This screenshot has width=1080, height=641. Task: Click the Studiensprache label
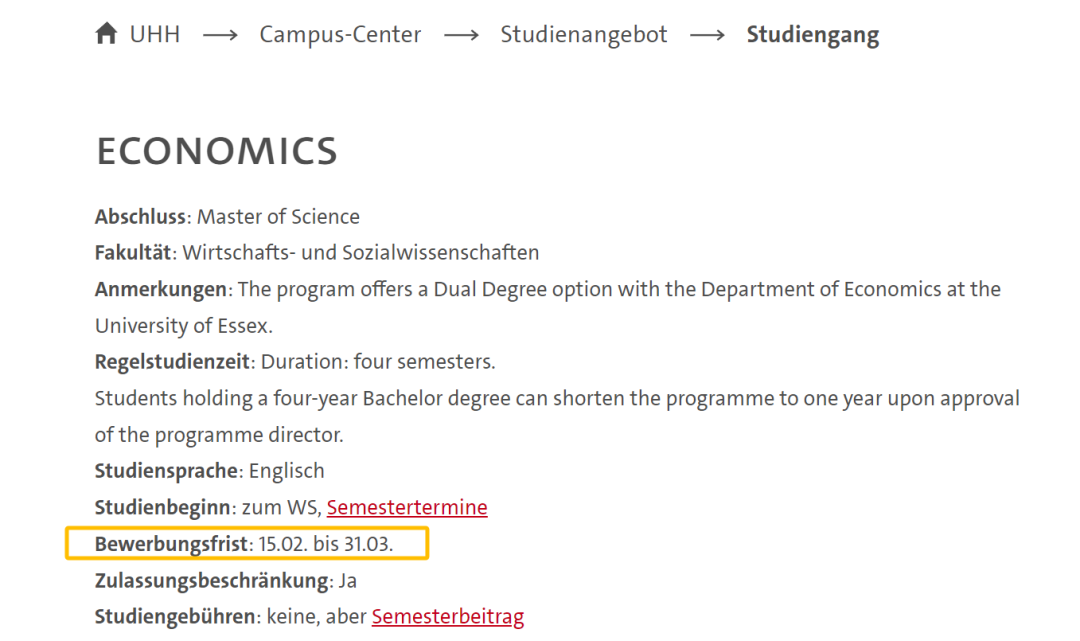(x=167, y=470)
